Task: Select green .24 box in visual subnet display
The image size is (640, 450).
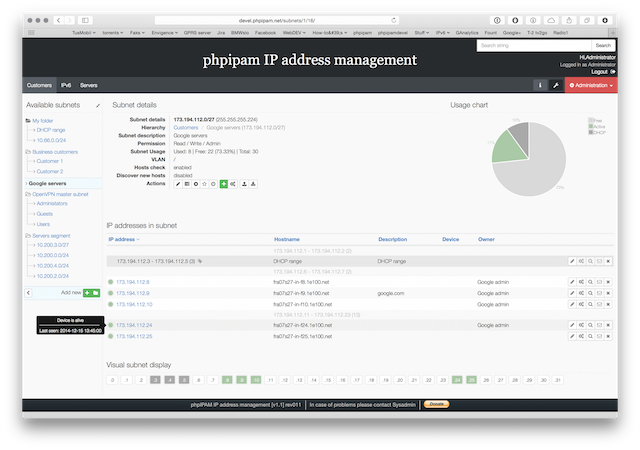Action: 457,380
